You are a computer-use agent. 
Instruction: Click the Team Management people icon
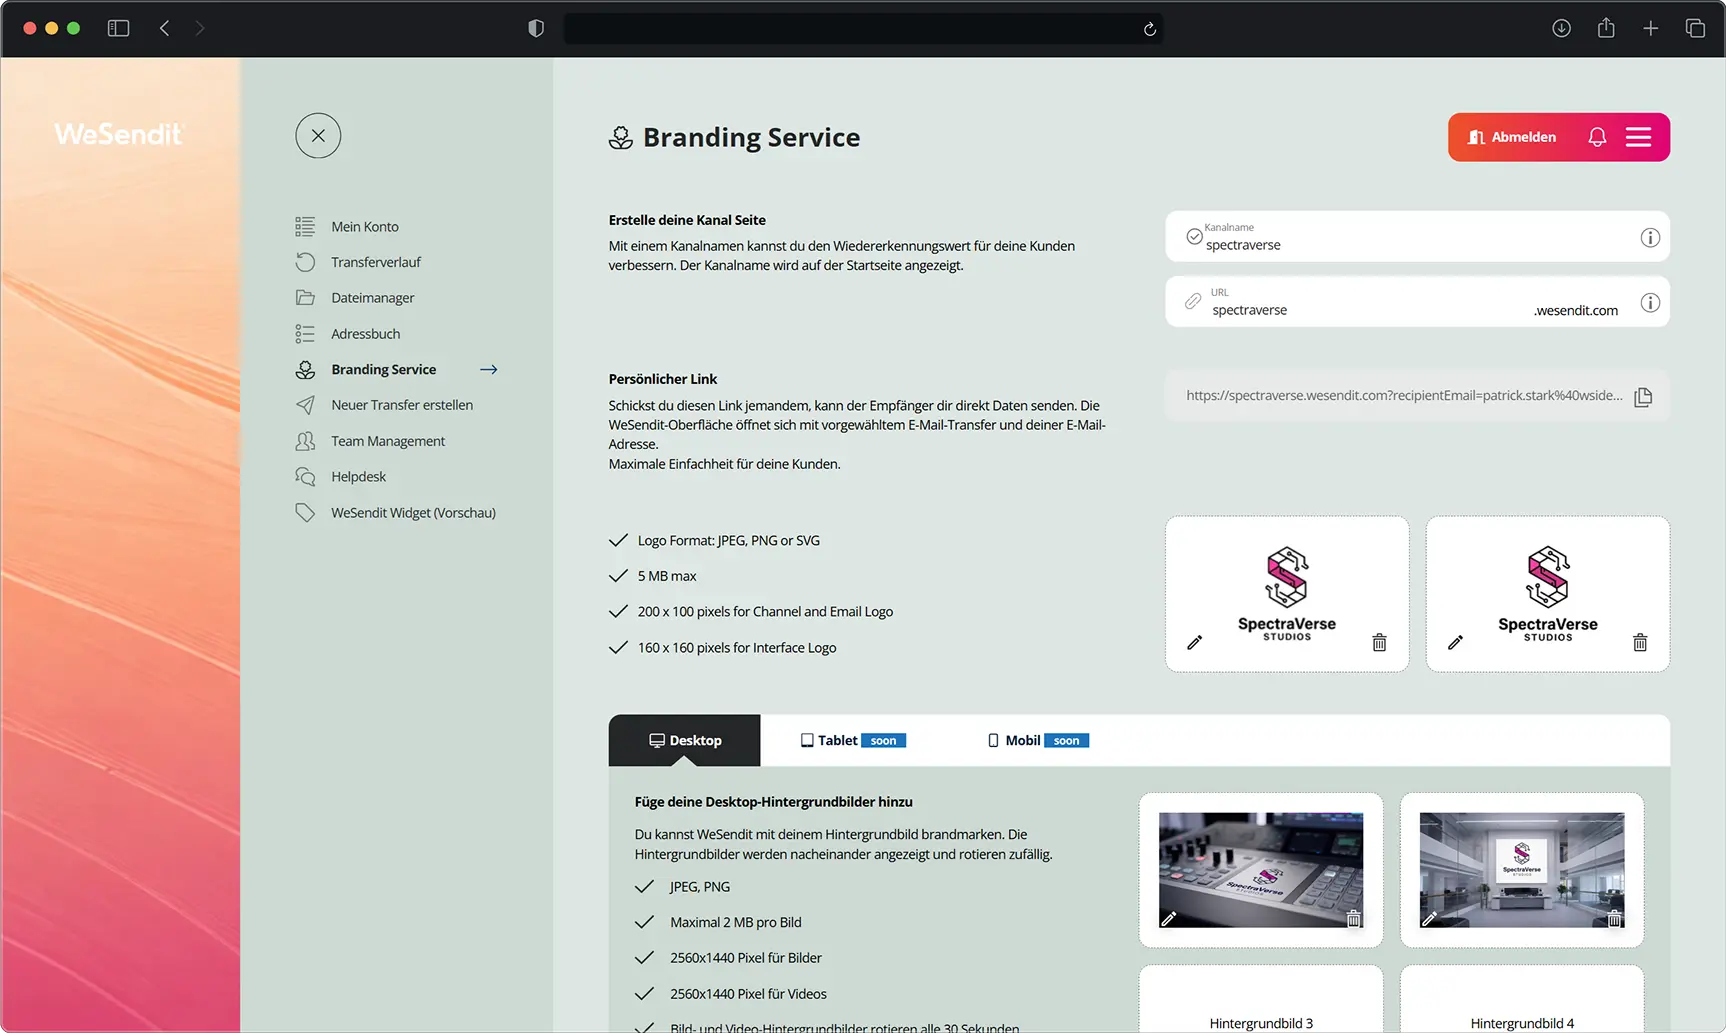pos(305,441)
